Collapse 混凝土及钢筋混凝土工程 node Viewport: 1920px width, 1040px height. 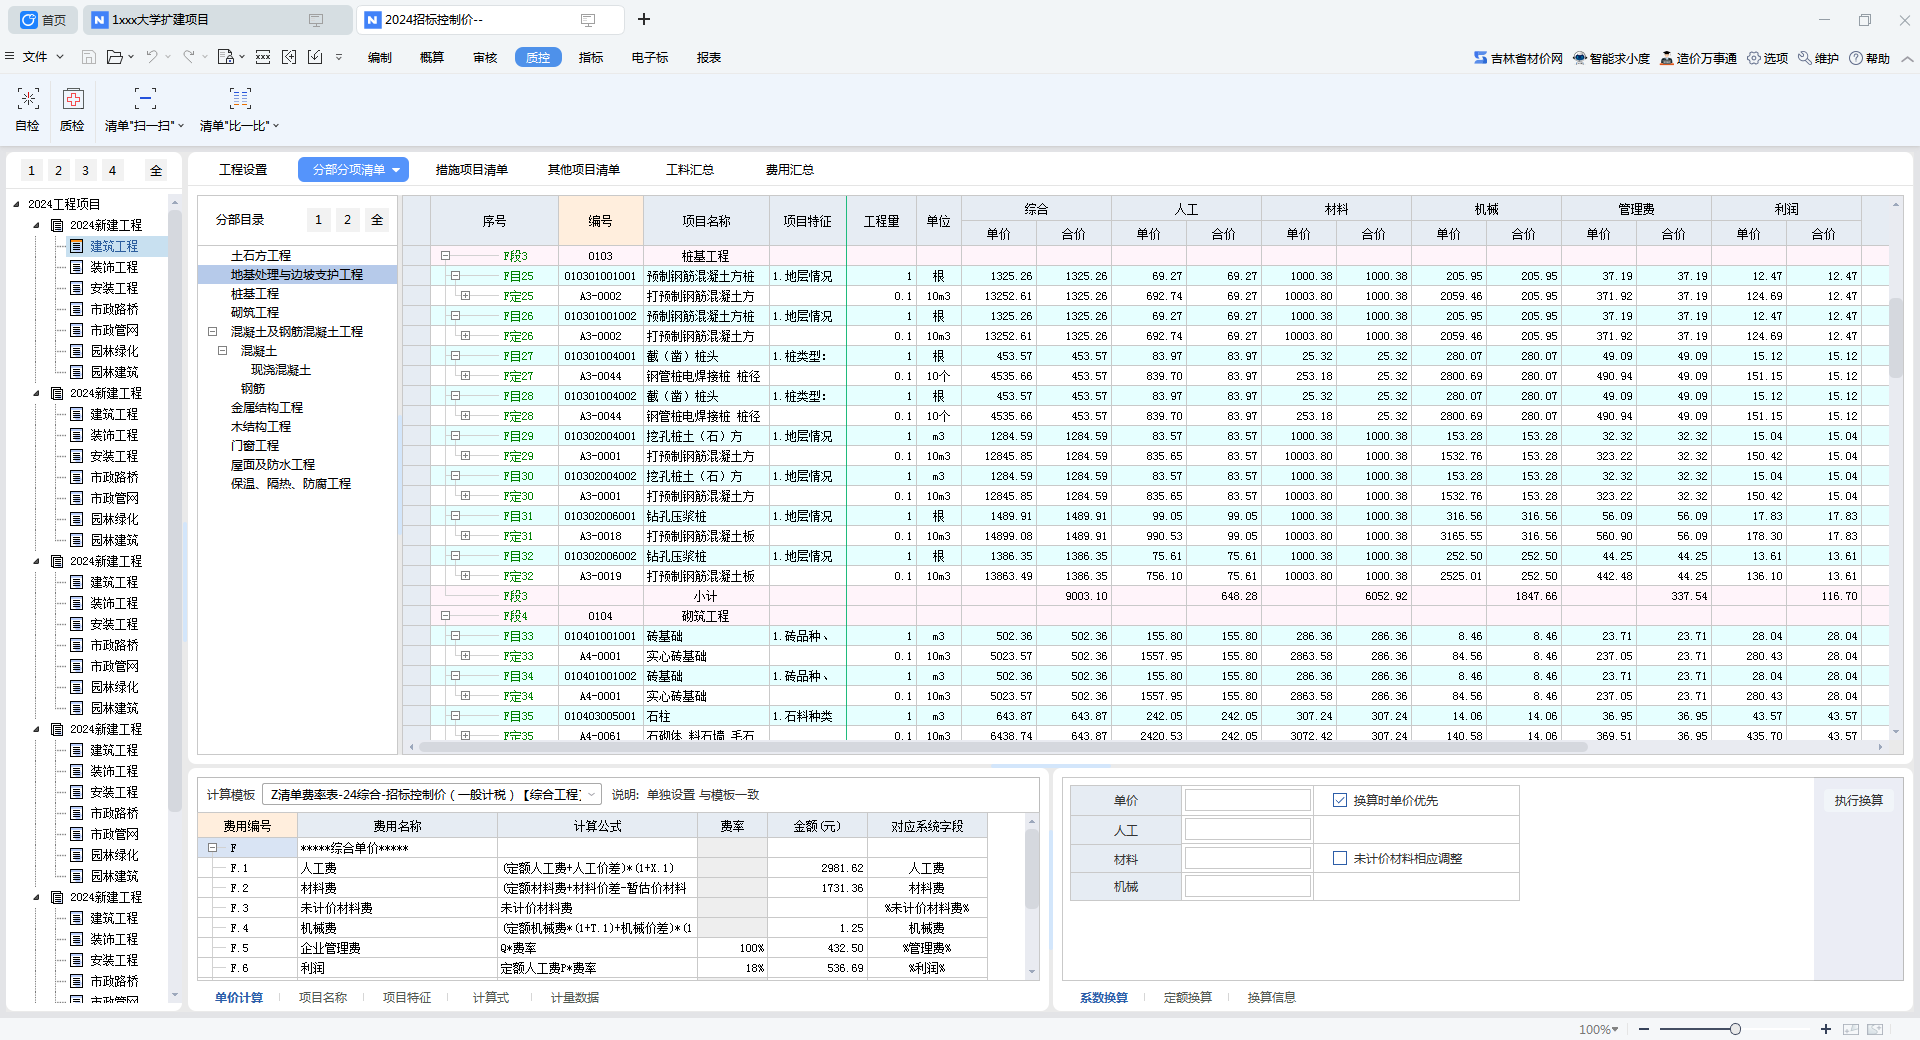pyautogui.click(x=213, y=331)
